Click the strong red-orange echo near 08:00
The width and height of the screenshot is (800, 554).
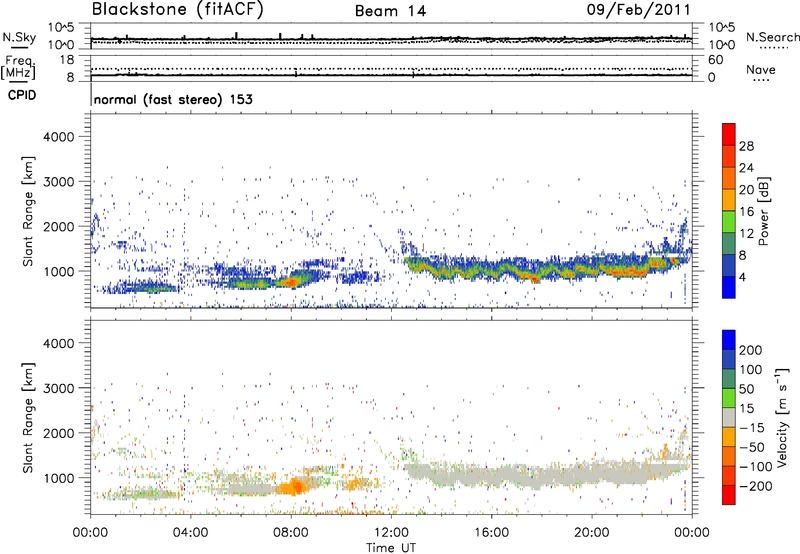(x=291, y=282)
